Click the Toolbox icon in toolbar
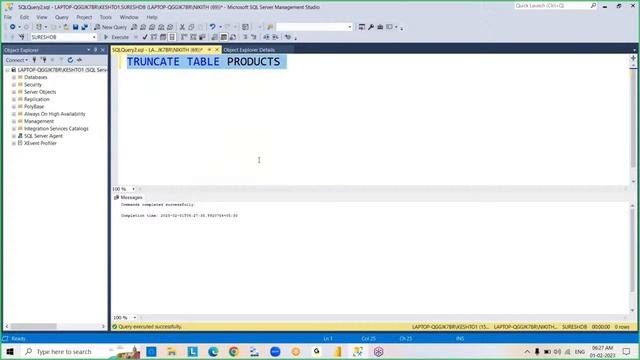640x360 pixels. [380, 27]
